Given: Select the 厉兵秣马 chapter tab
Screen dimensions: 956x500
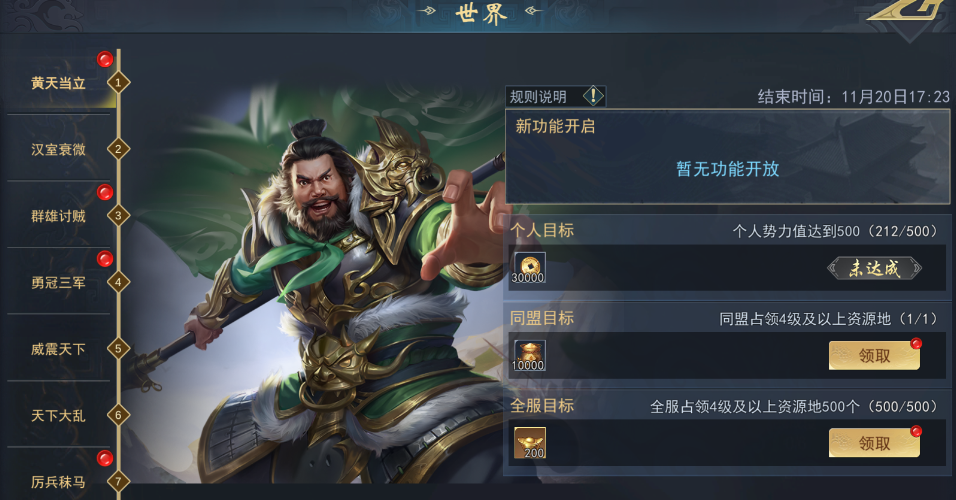Looking at the screenshot, I should coord(59,482).
